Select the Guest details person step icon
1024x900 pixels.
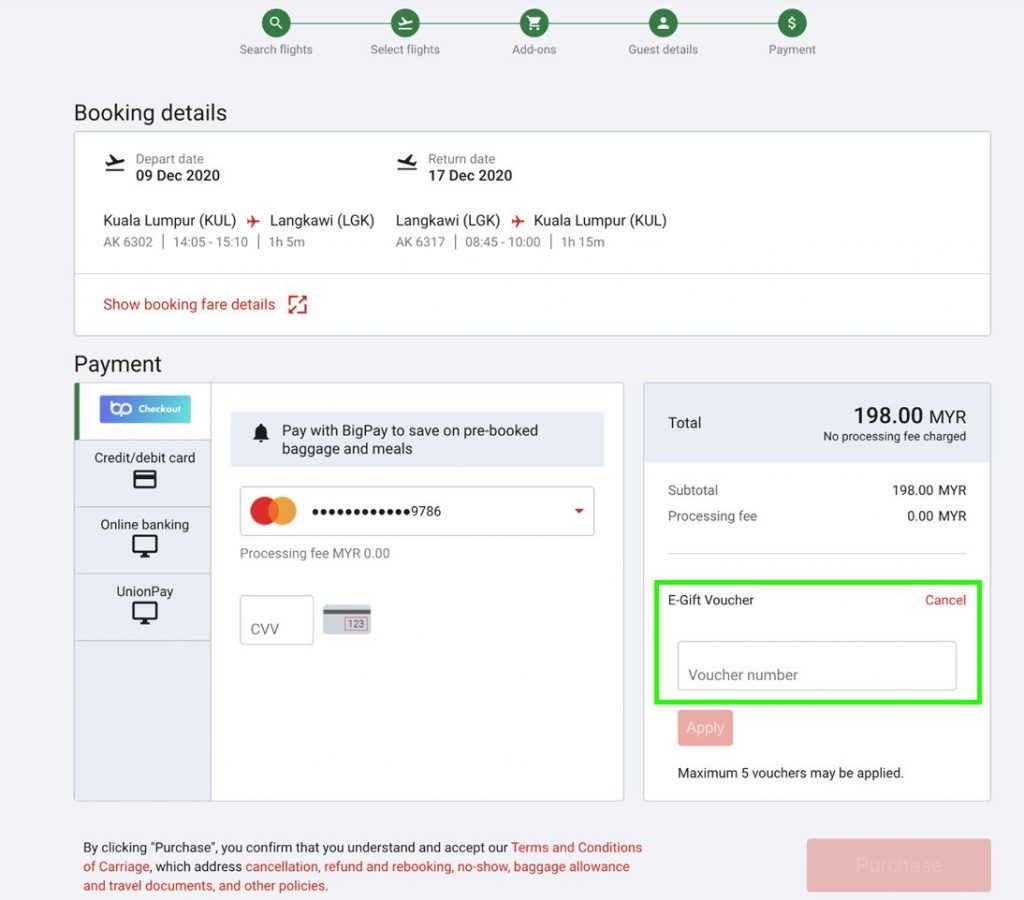(663, 24)
